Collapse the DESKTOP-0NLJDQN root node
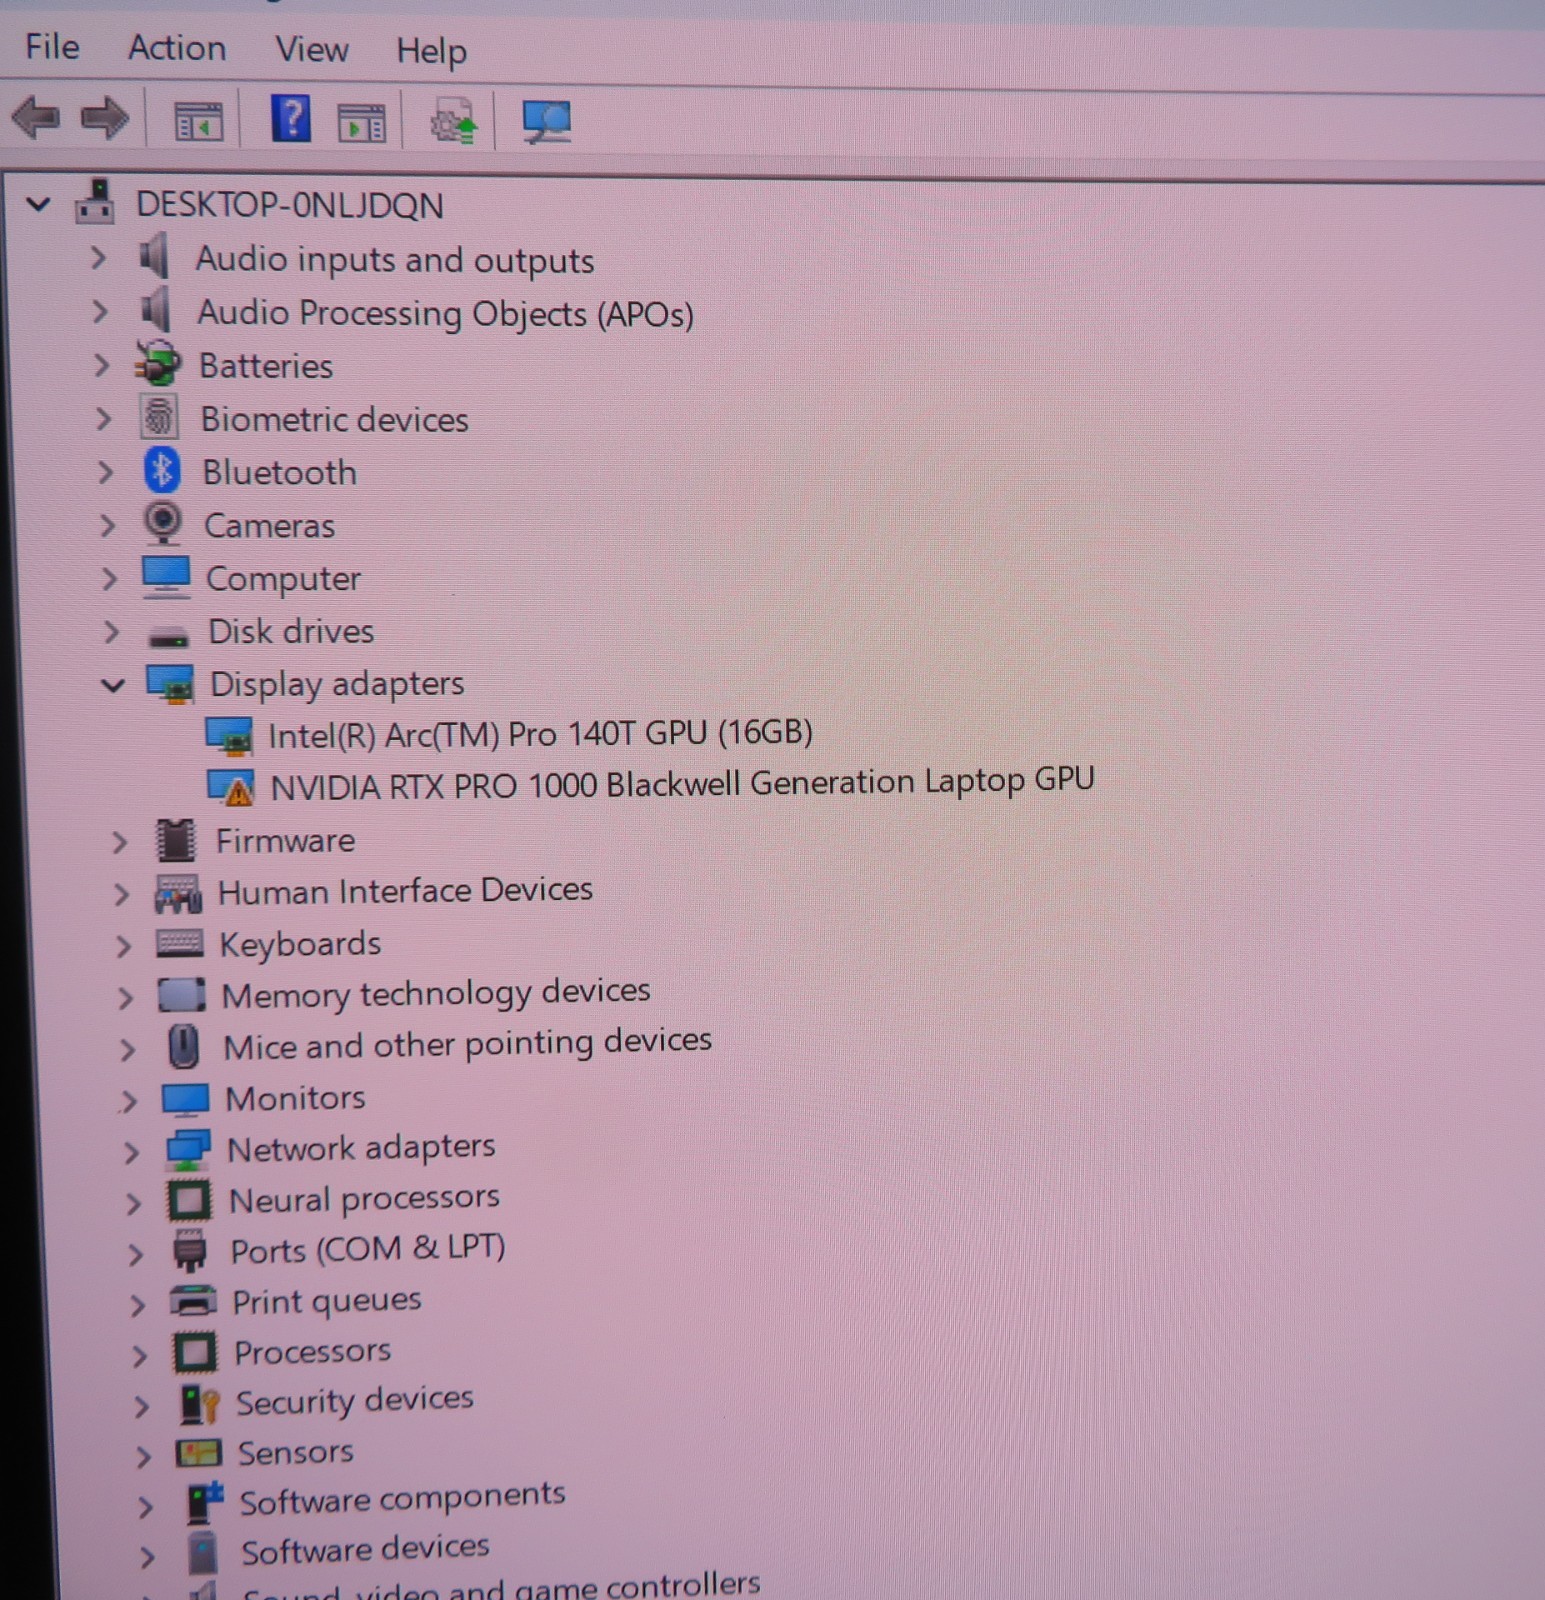 pos(38,205)
